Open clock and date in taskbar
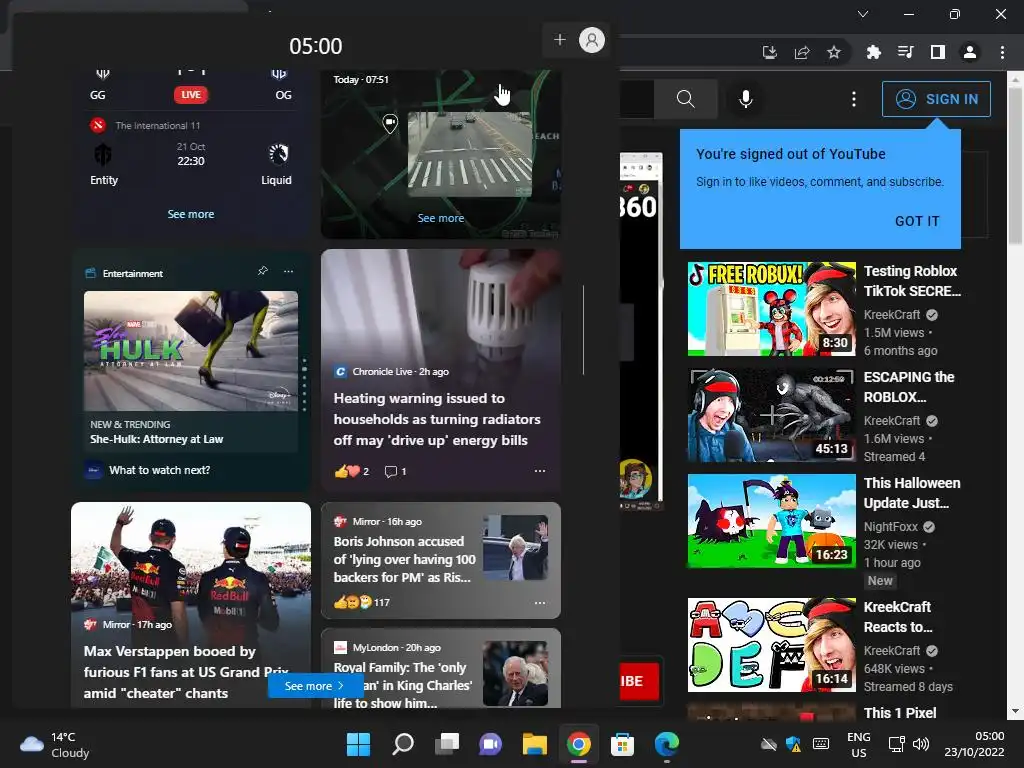The width and height of the screenshot is (1024, 768). click(974, 744)
